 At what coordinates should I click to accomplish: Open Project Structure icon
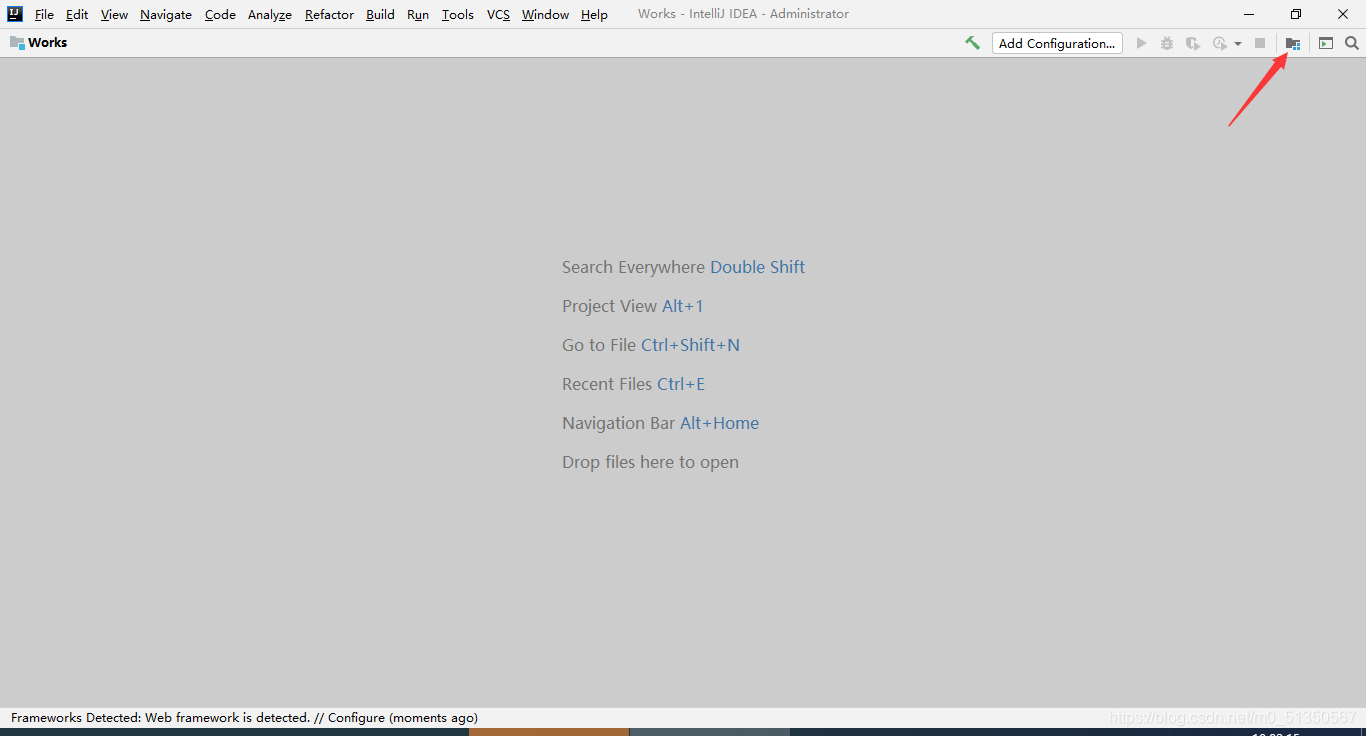click(1293, 43)
